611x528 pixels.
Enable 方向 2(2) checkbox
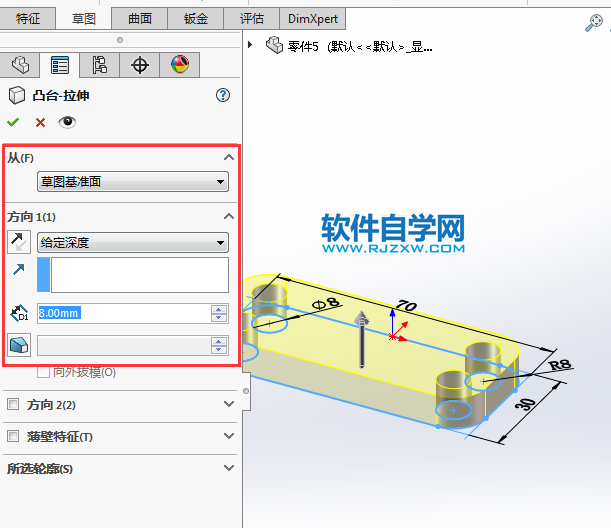[13, 404]
